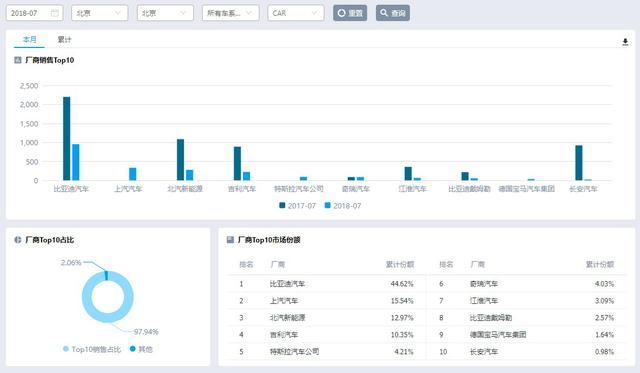The width and height of the screenshot is (640, 373).
Task: Click the table icon beside 厂商Top10市场份额
Action: tap(230, 240)
